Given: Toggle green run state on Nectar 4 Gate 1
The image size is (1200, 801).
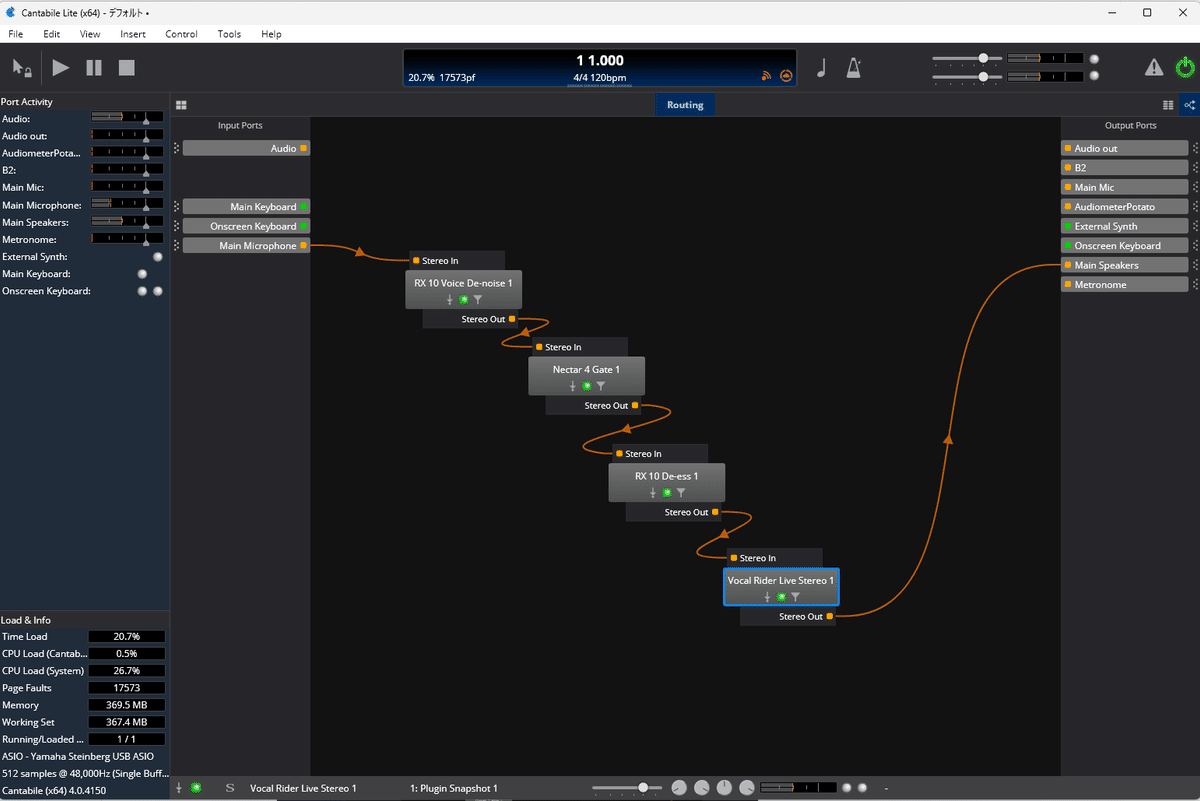Looking at the screenshot, I should click(x=587, y=386).
